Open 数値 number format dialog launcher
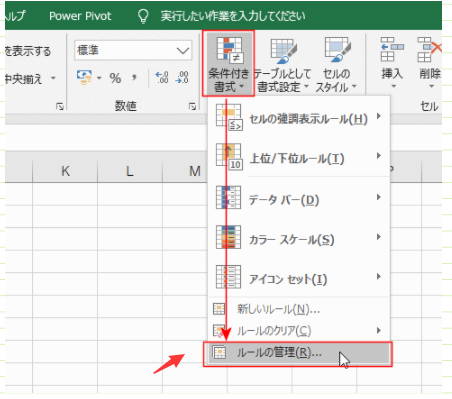This screenshot has width=452, height=399. 192,106
